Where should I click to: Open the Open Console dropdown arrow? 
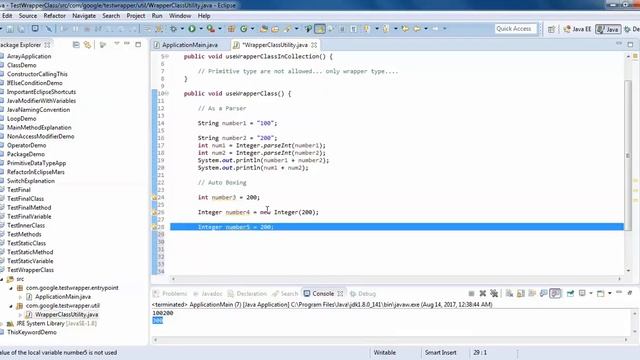(x=609, y=293)
